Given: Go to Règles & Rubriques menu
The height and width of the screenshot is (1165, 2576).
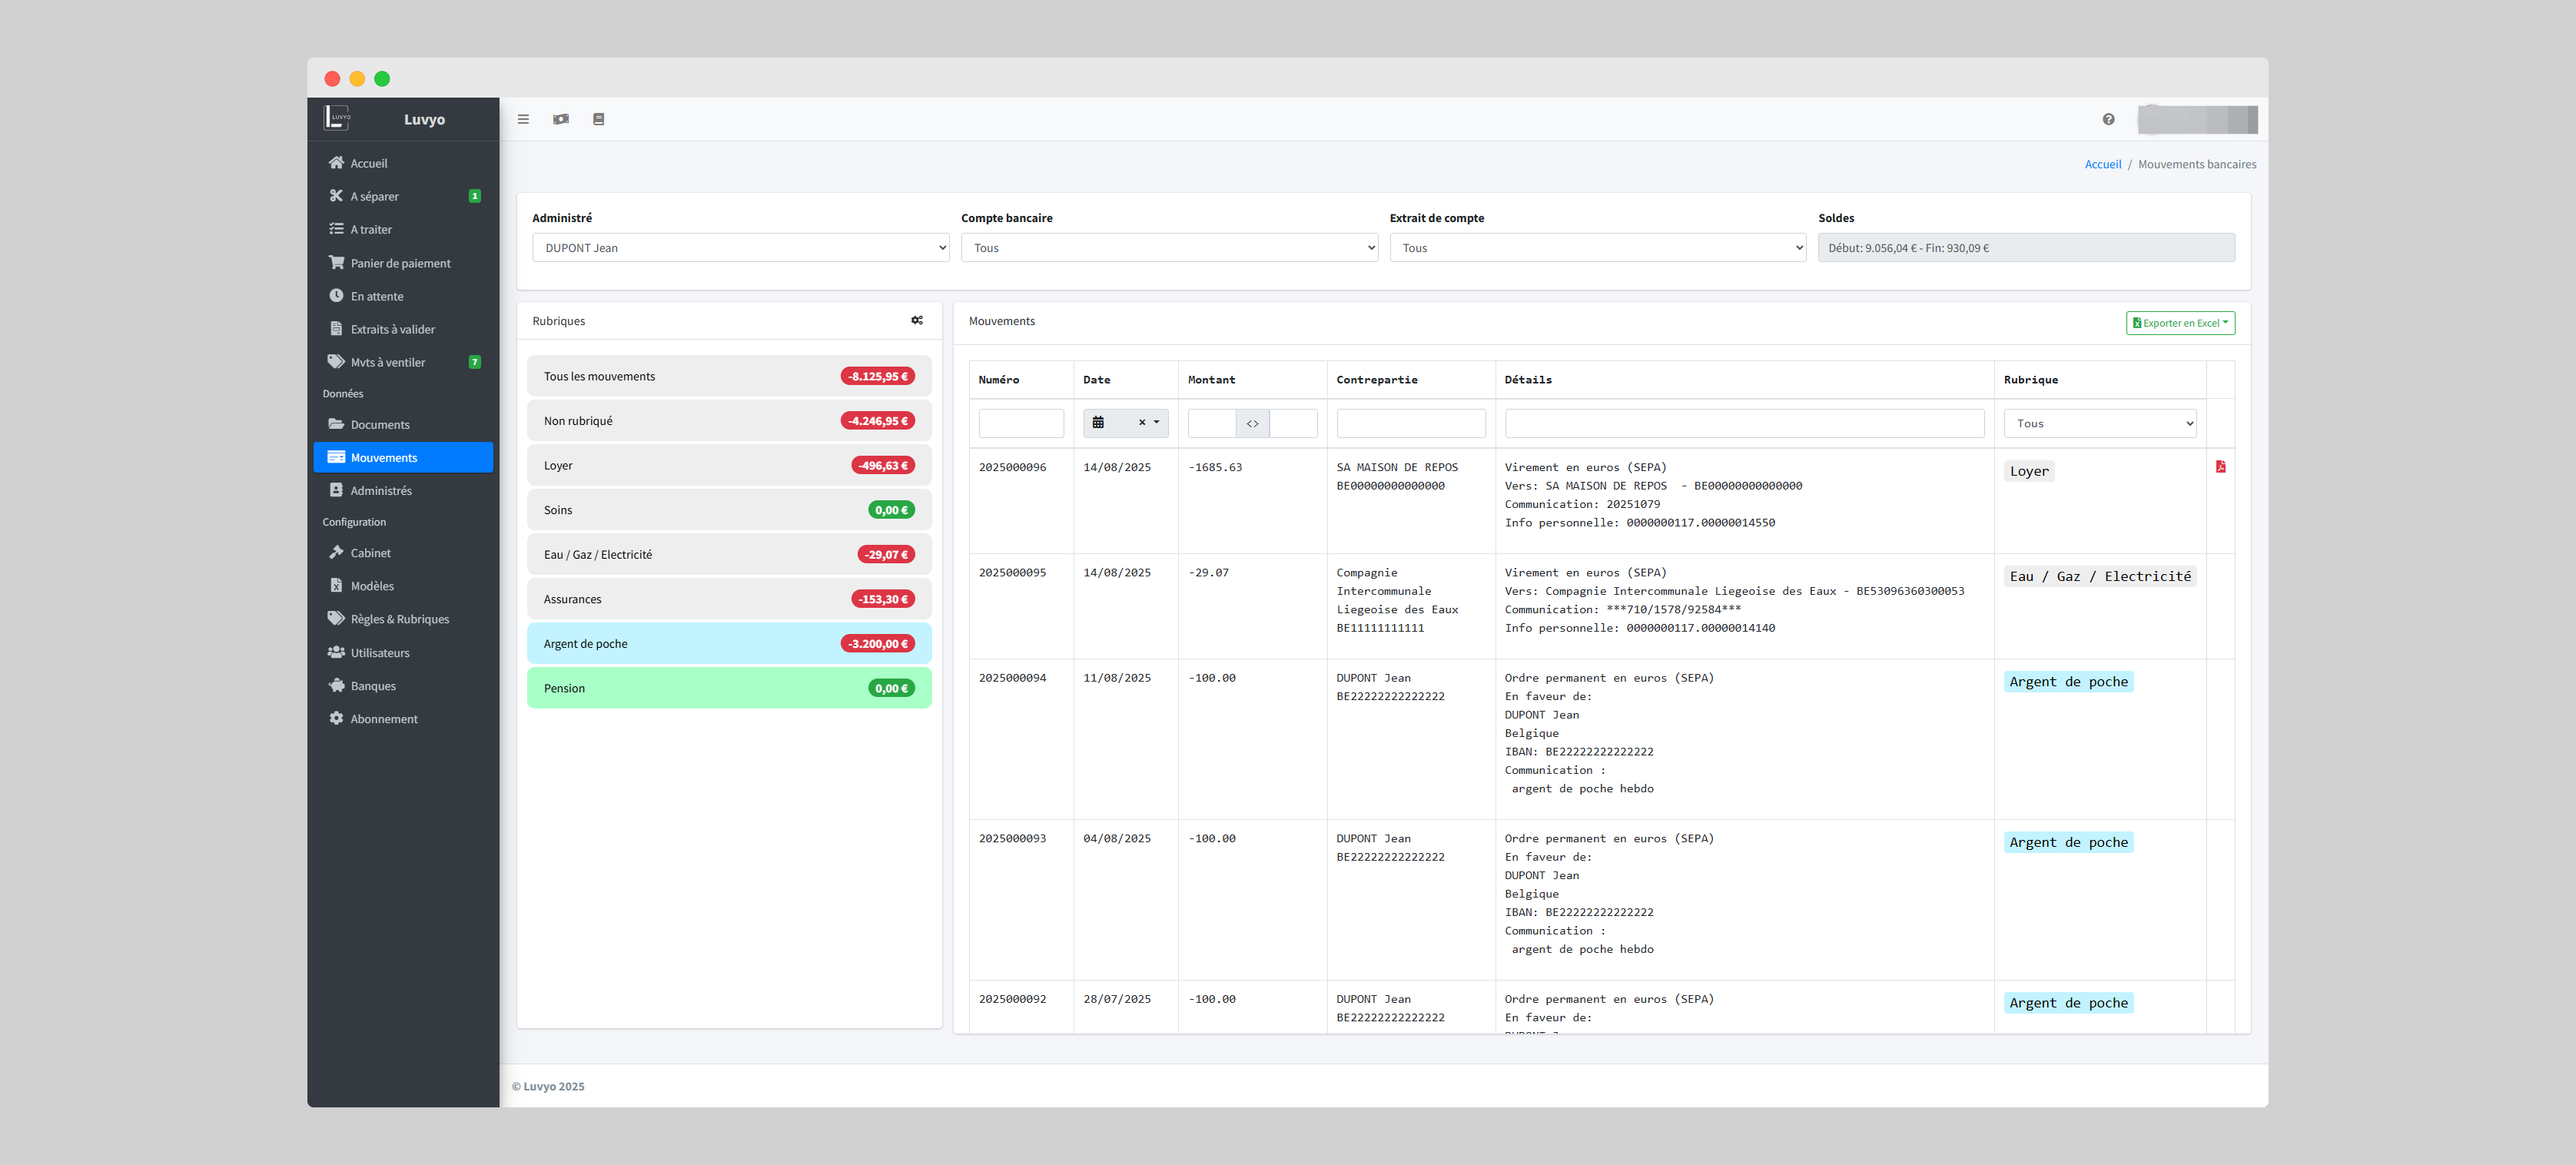Looking at the screenshot, I should (x=399, y=619).
